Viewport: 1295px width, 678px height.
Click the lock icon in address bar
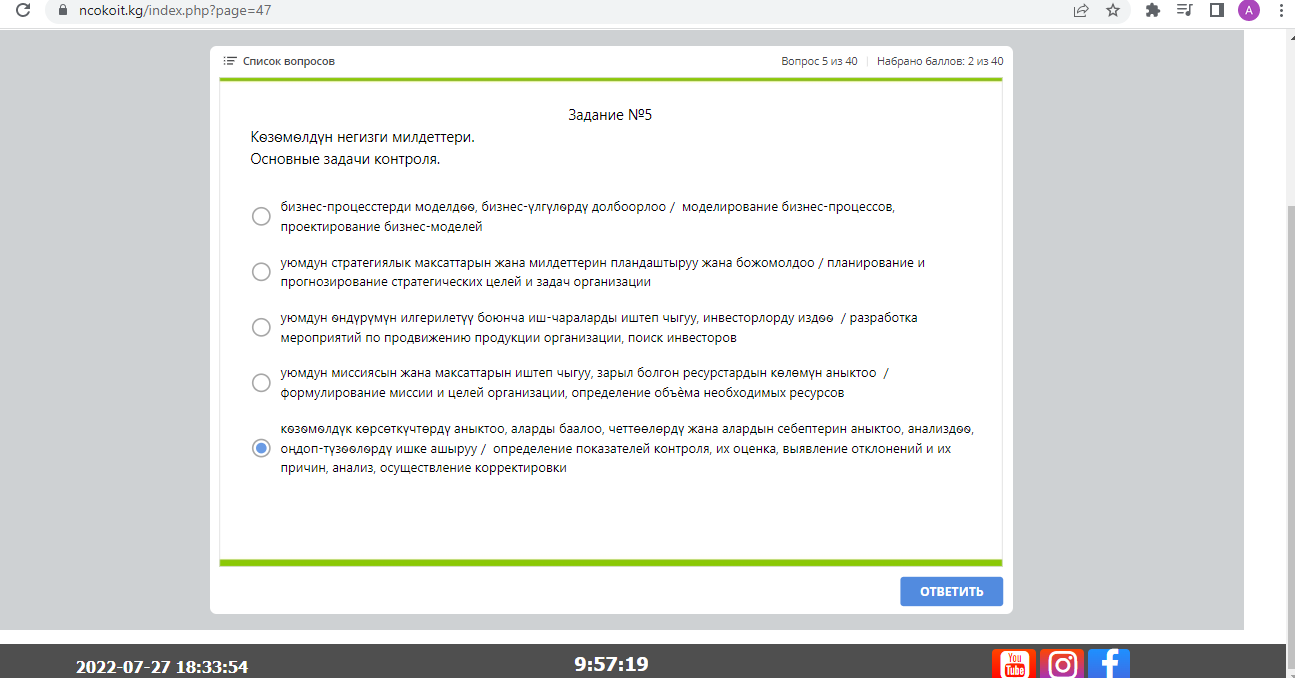(62, 11)
